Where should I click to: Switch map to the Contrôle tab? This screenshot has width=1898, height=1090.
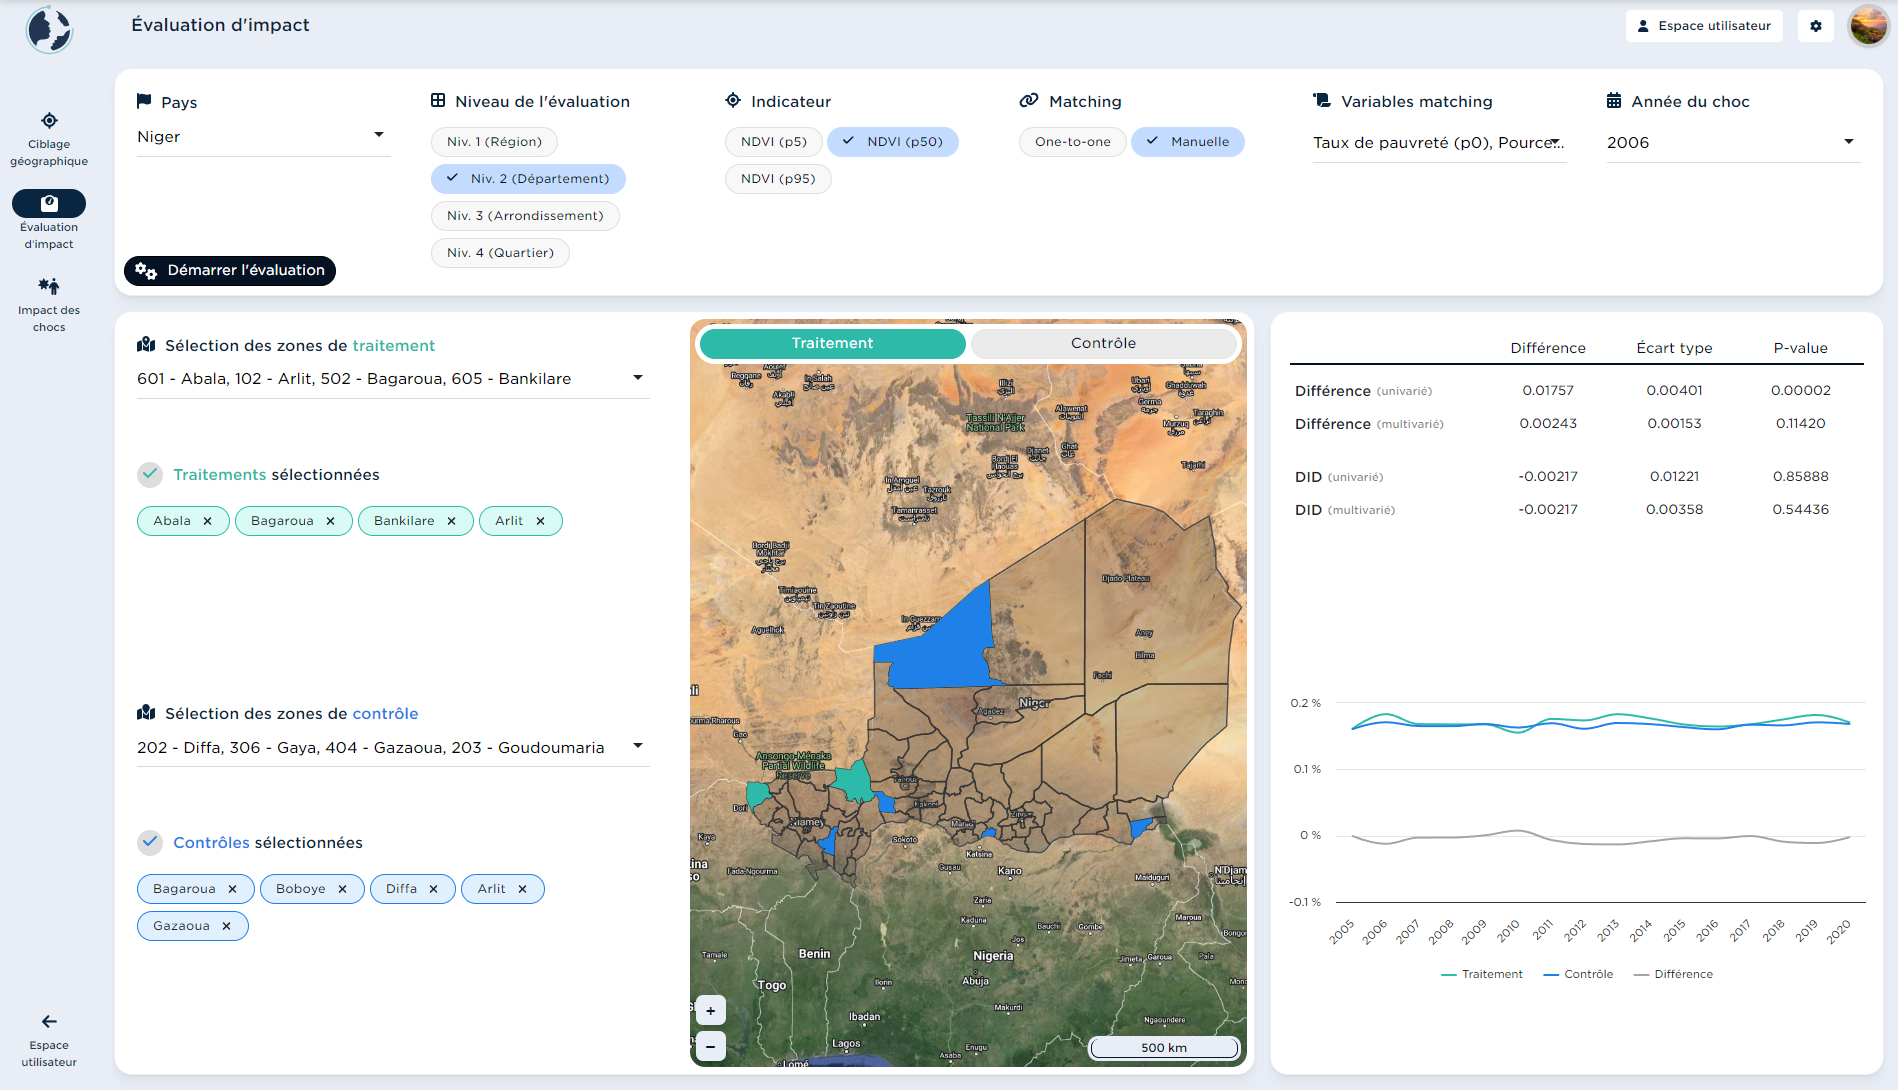(x=1103, y=343)
